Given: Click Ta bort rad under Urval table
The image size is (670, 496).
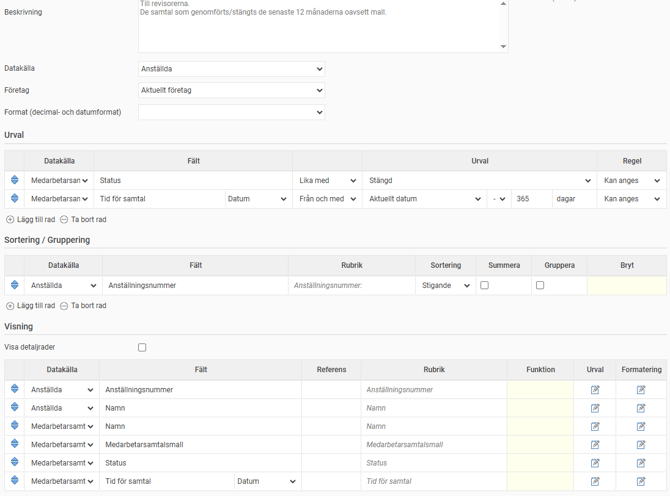Looking at the screenshot, I should pyautogui.click(x=88, y=220).
